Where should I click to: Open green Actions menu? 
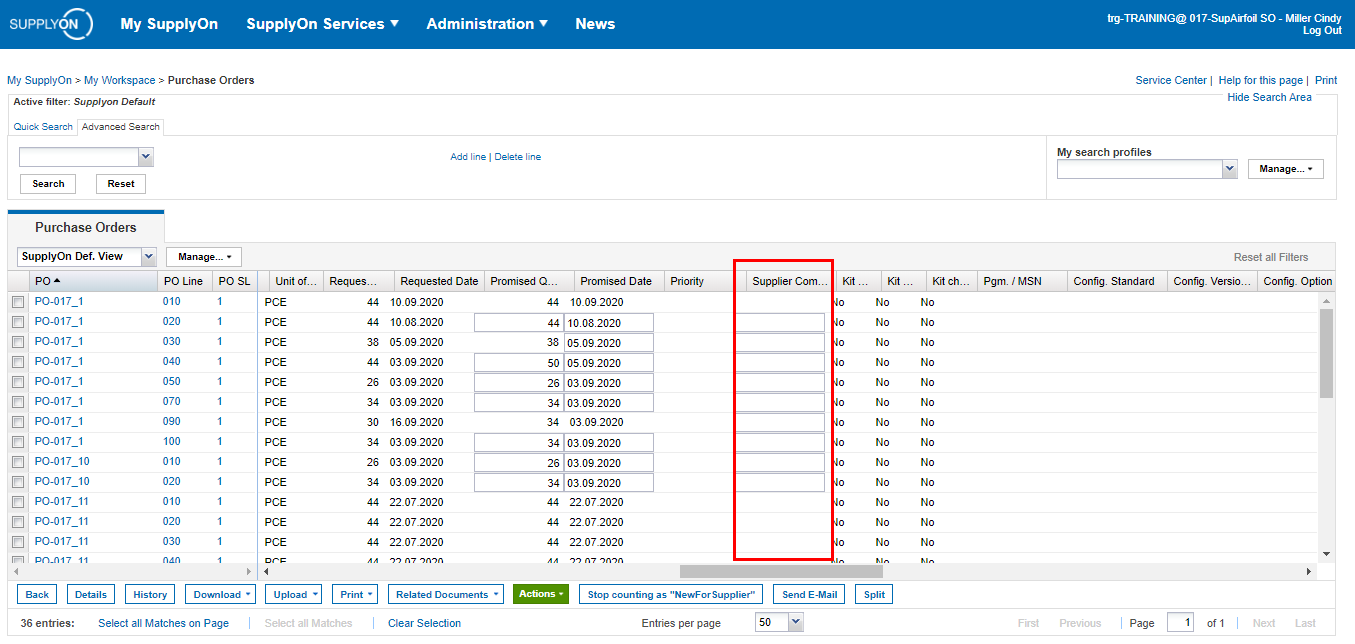(x=541, y=594)
